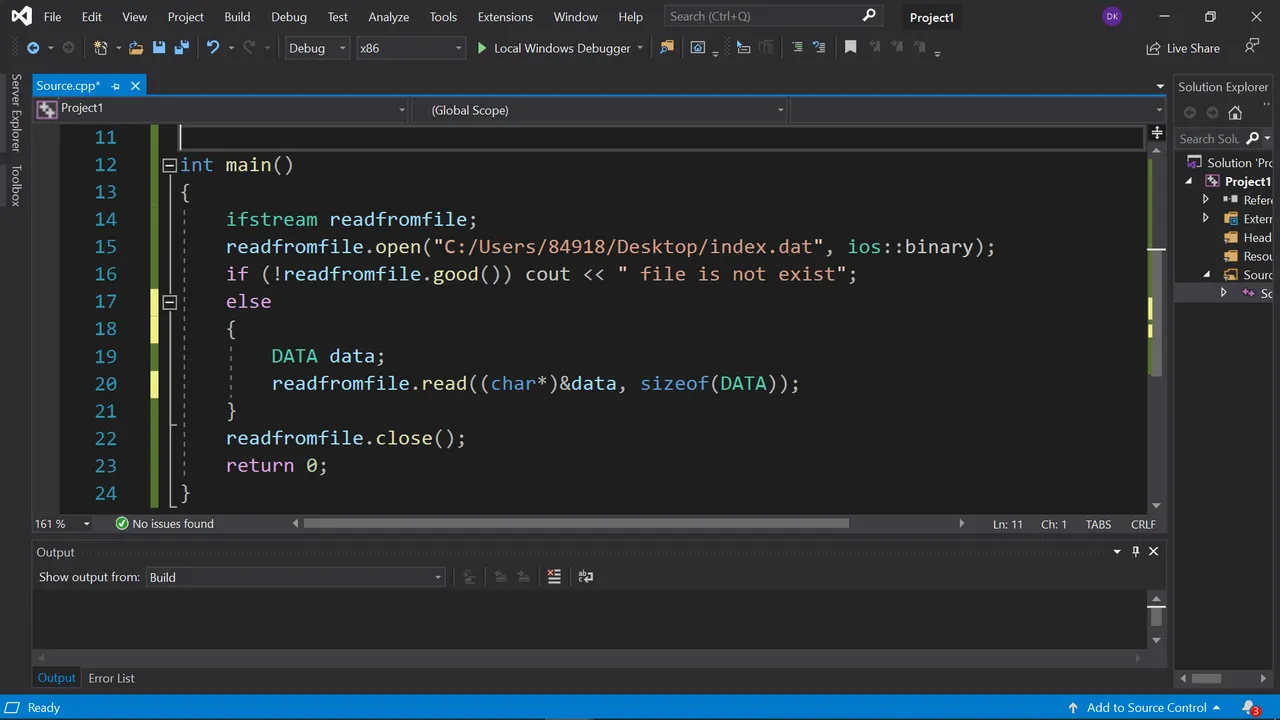The width and height of the screenshot is (1280, 720).
Task: Click the feedback icon near Live Share
Action: pos(1251,47)
